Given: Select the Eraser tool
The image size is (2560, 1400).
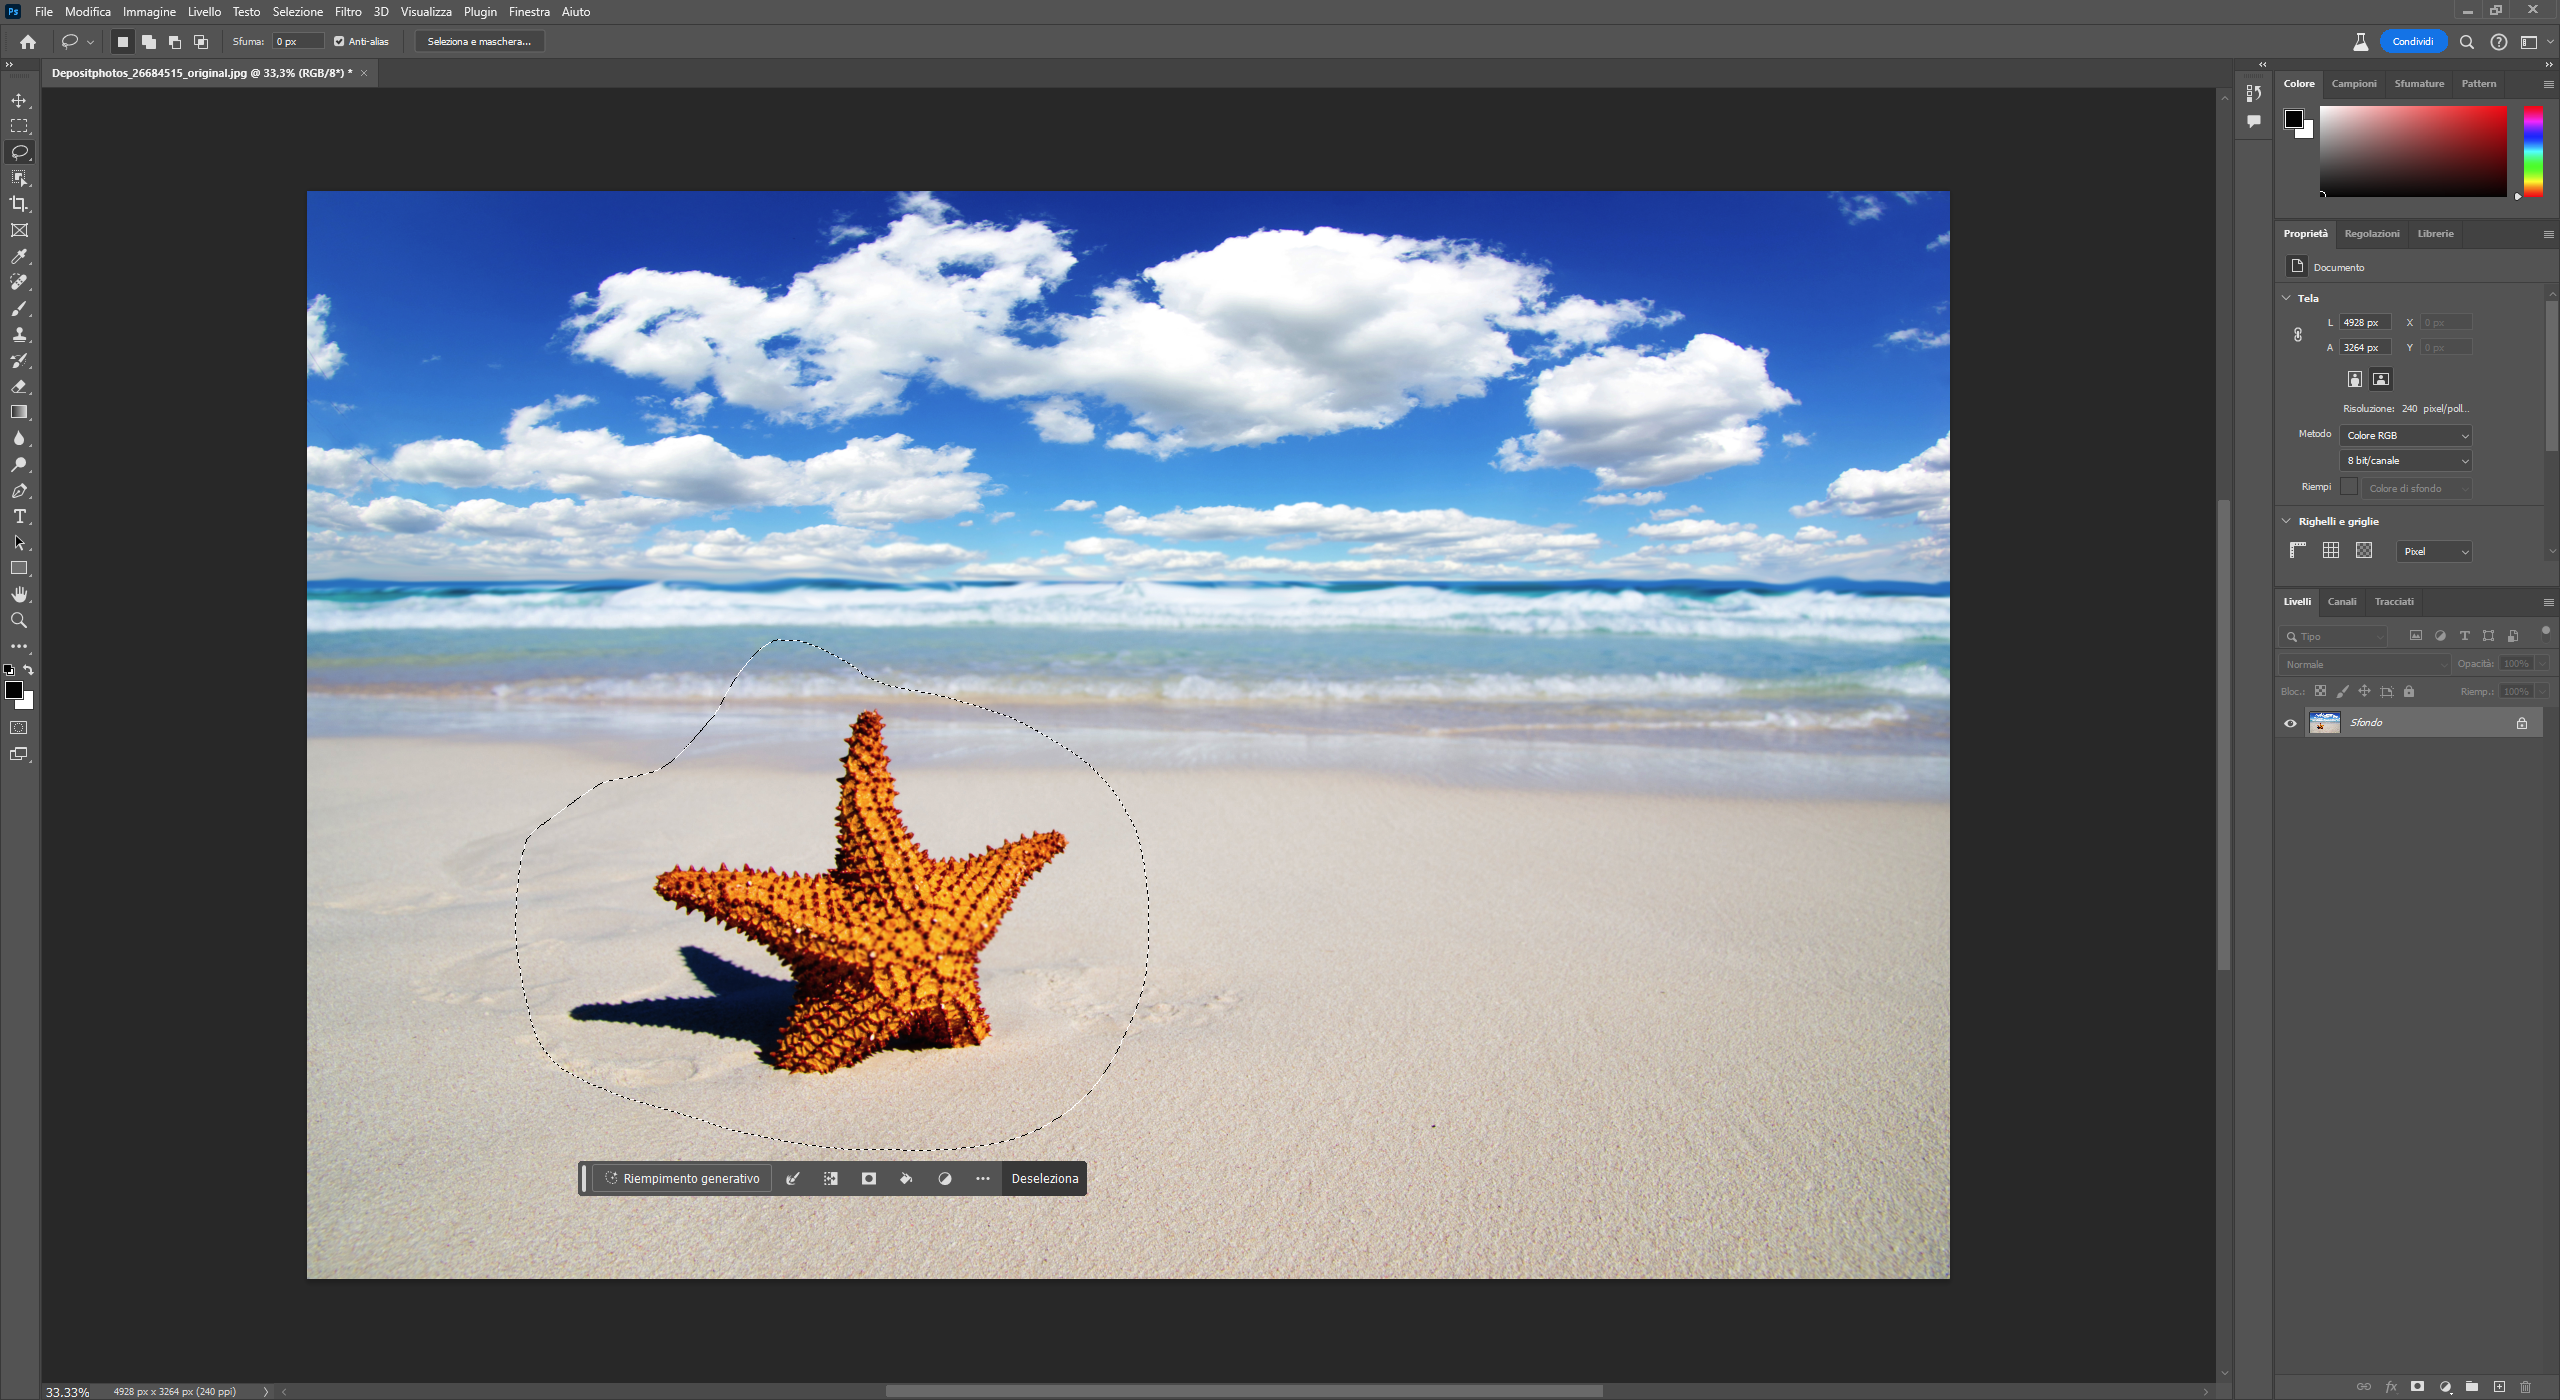Looking at the screenshot, I should pyautogui.click(x=19, y=387).
